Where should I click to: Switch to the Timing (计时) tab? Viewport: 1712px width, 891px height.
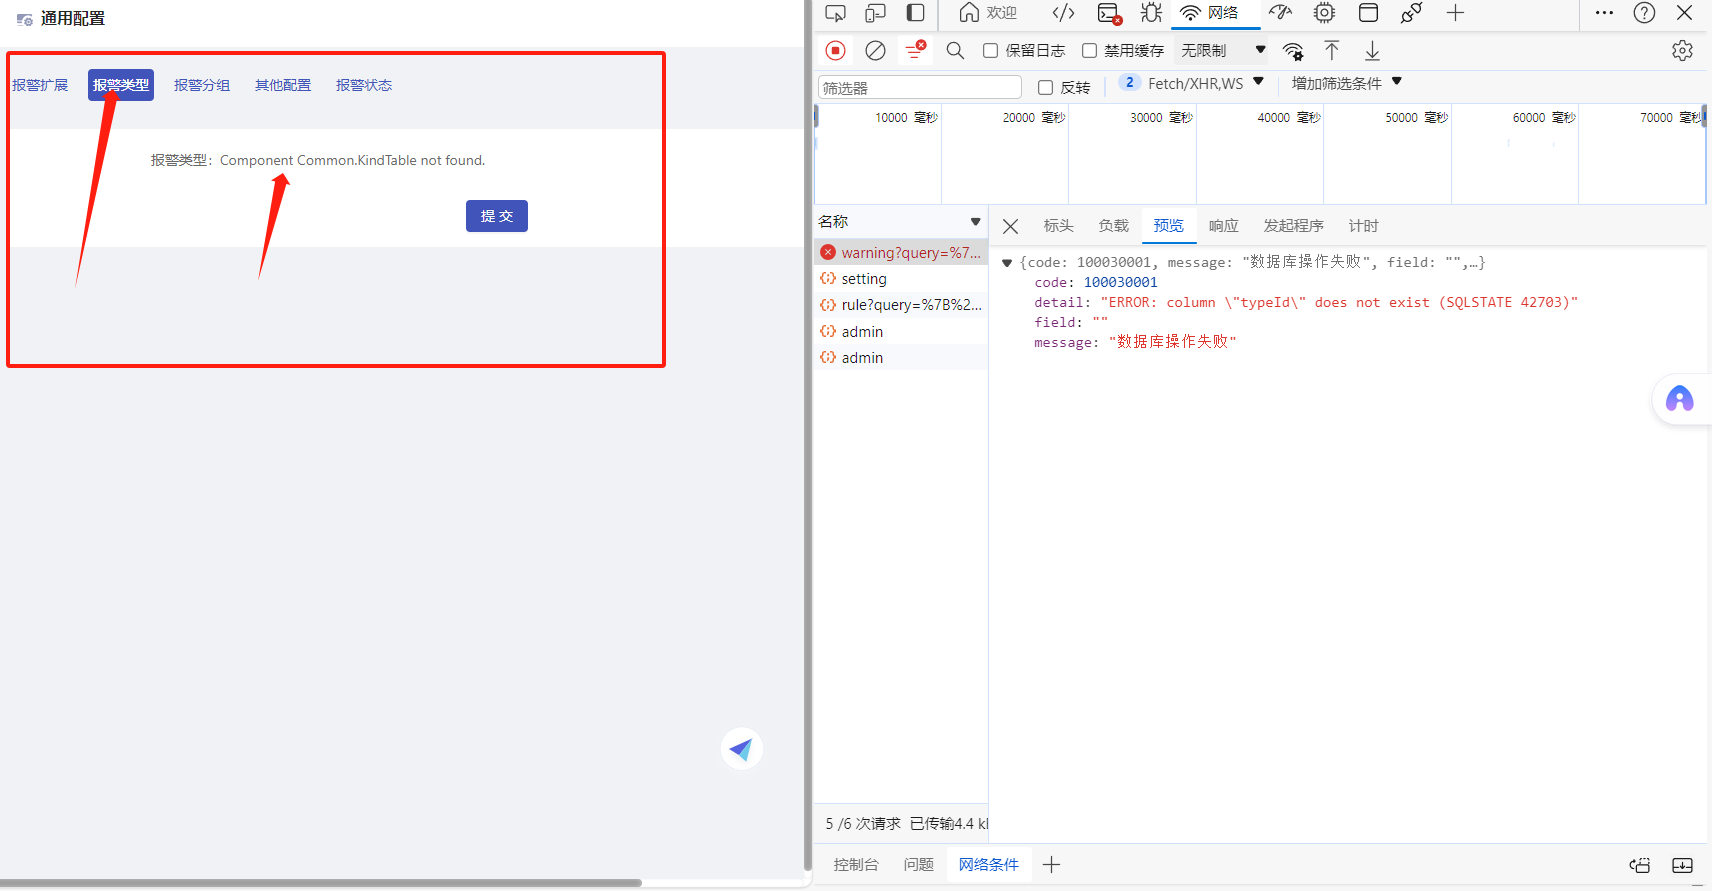pos(1363,226)
